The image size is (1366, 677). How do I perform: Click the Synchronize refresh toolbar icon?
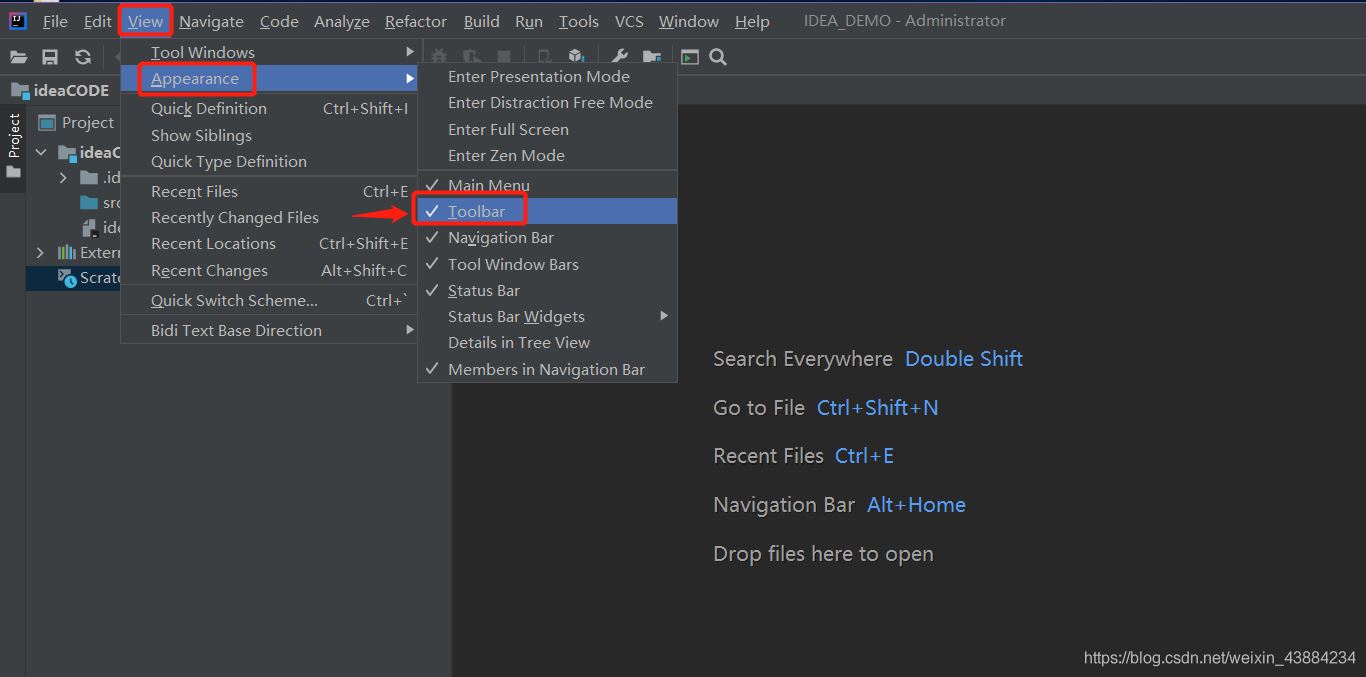83,57
